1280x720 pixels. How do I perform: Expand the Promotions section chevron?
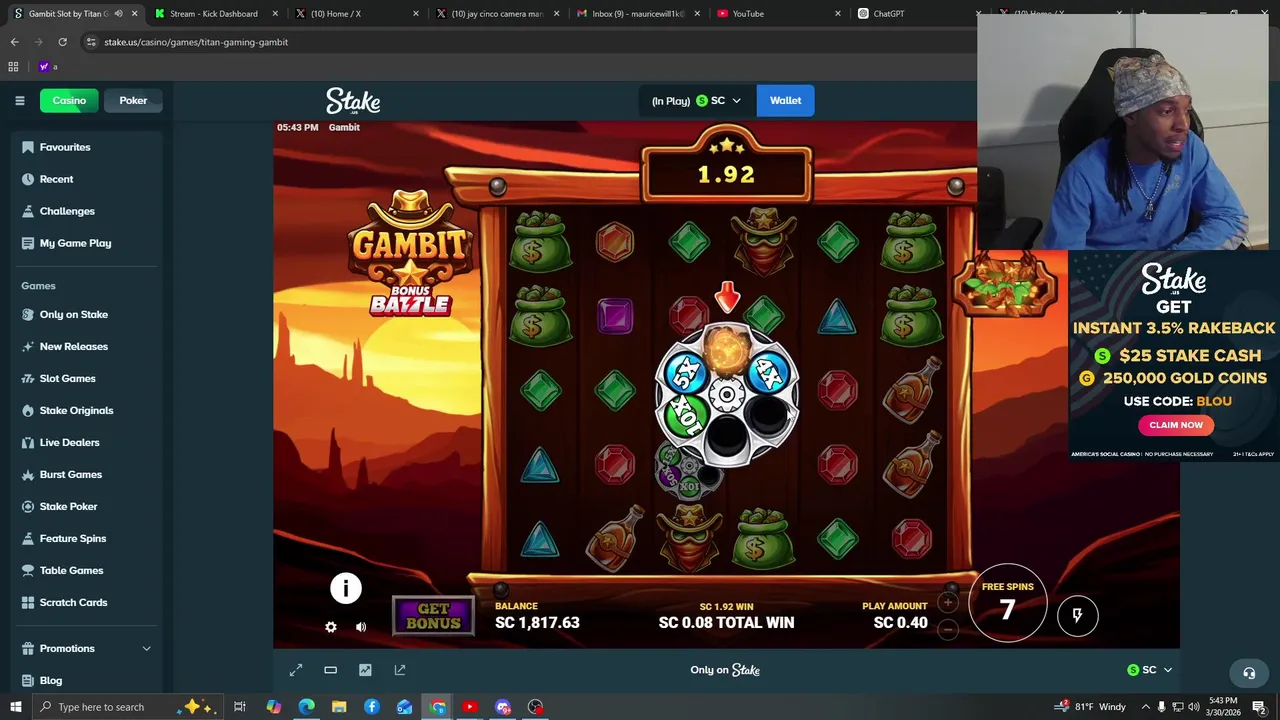click(146, 648)
